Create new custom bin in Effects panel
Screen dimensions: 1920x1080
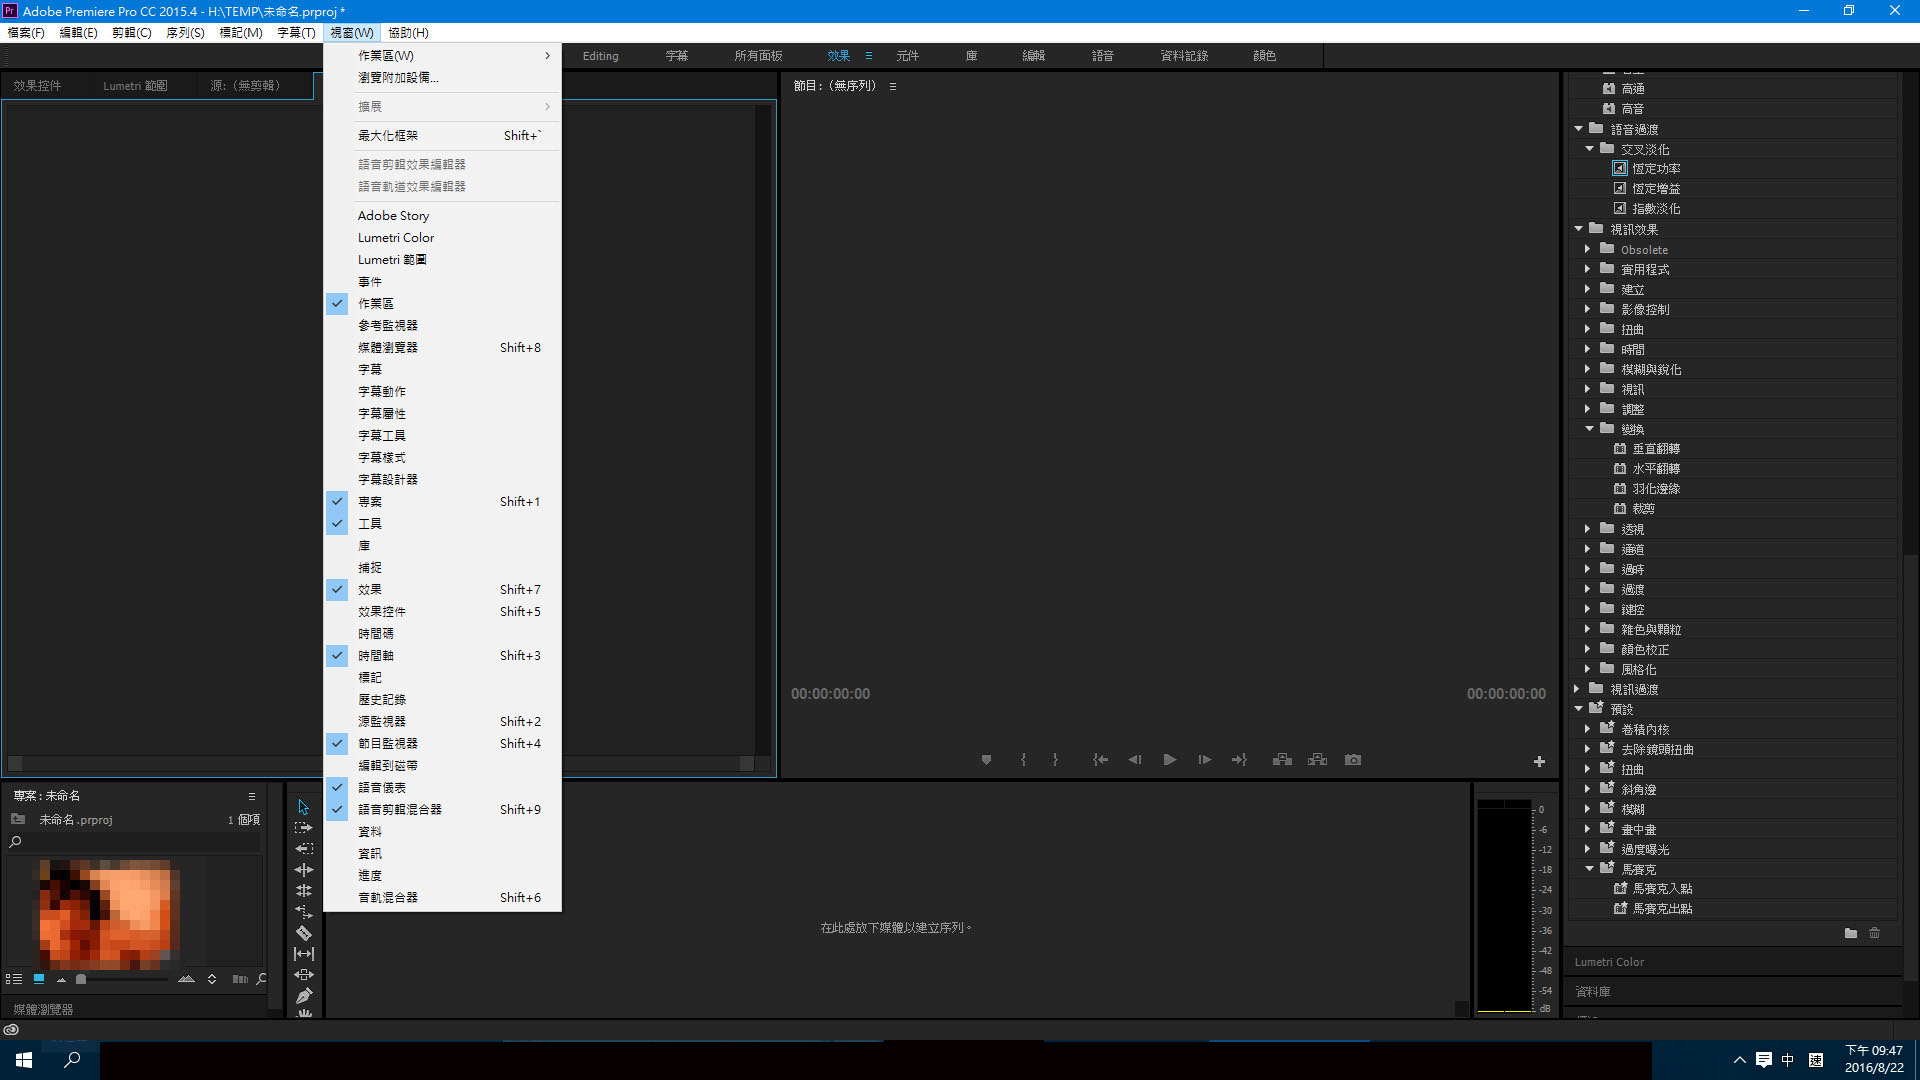(x=1851, y=933)
